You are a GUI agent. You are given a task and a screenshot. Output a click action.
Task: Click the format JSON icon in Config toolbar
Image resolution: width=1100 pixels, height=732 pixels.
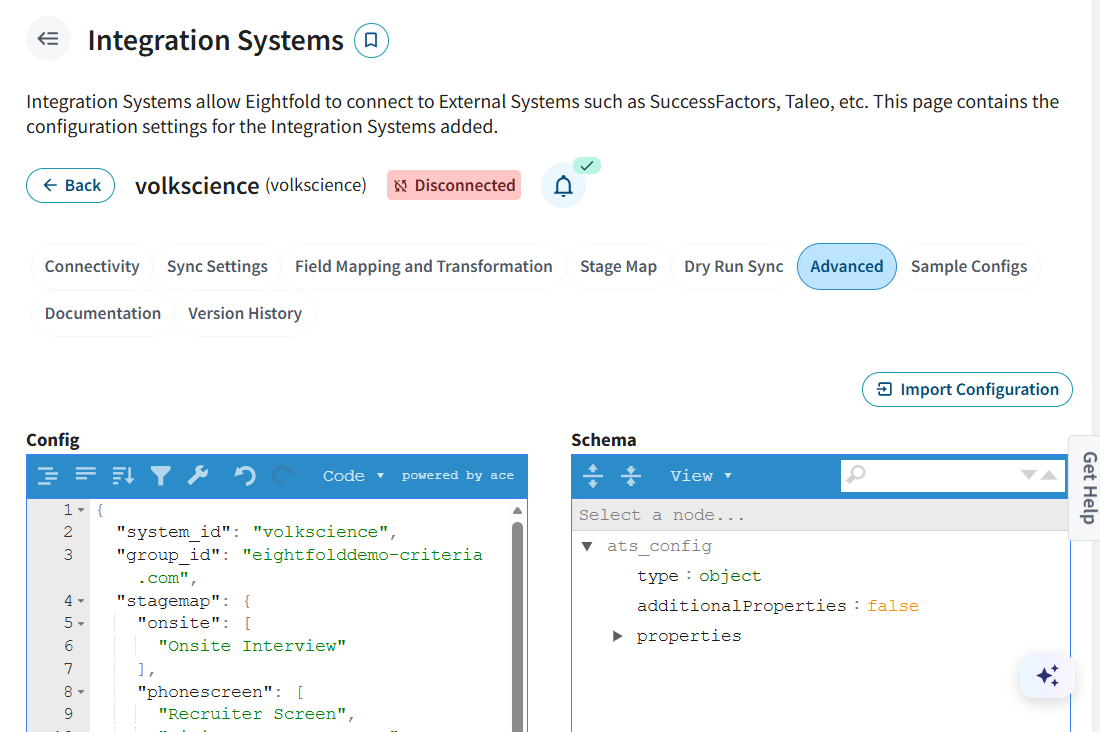tap(47, 476)
